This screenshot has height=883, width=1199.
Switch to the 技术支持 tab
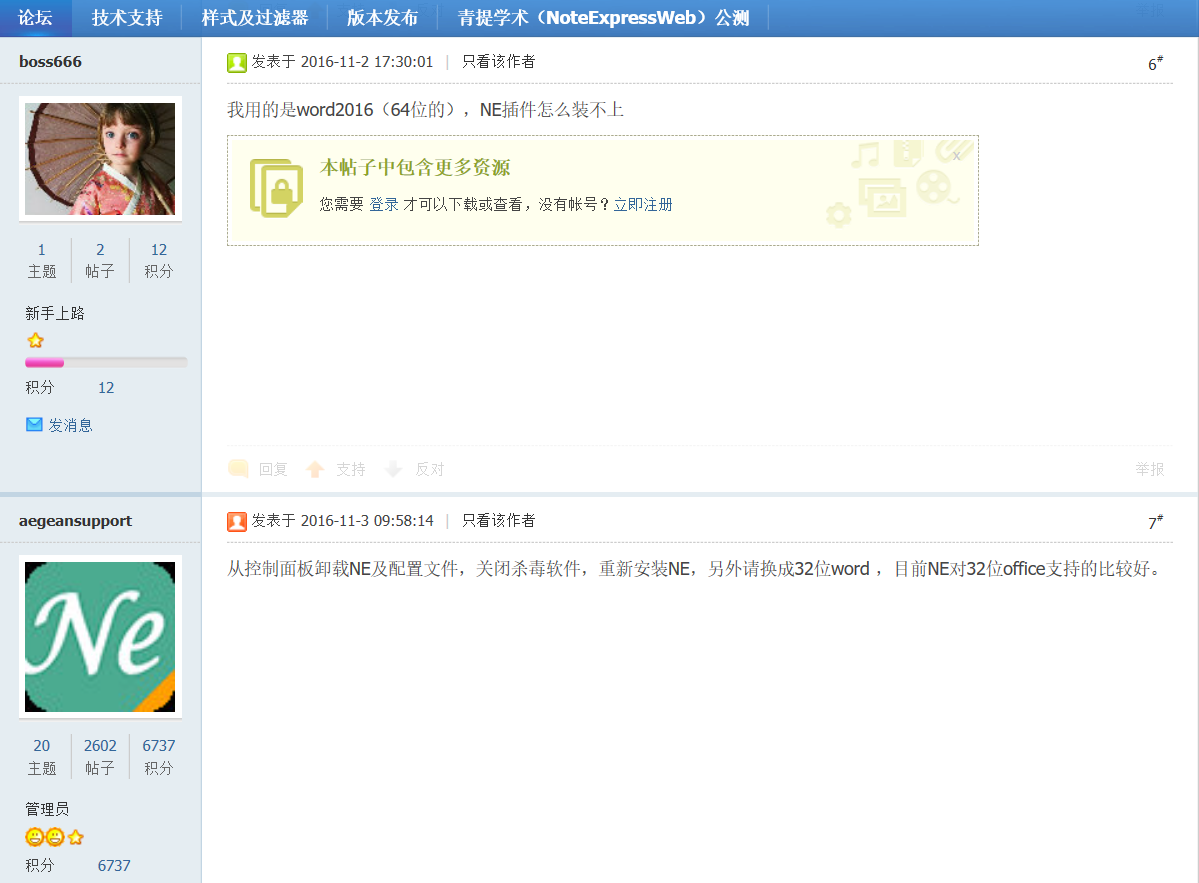[x=126, y=17]
